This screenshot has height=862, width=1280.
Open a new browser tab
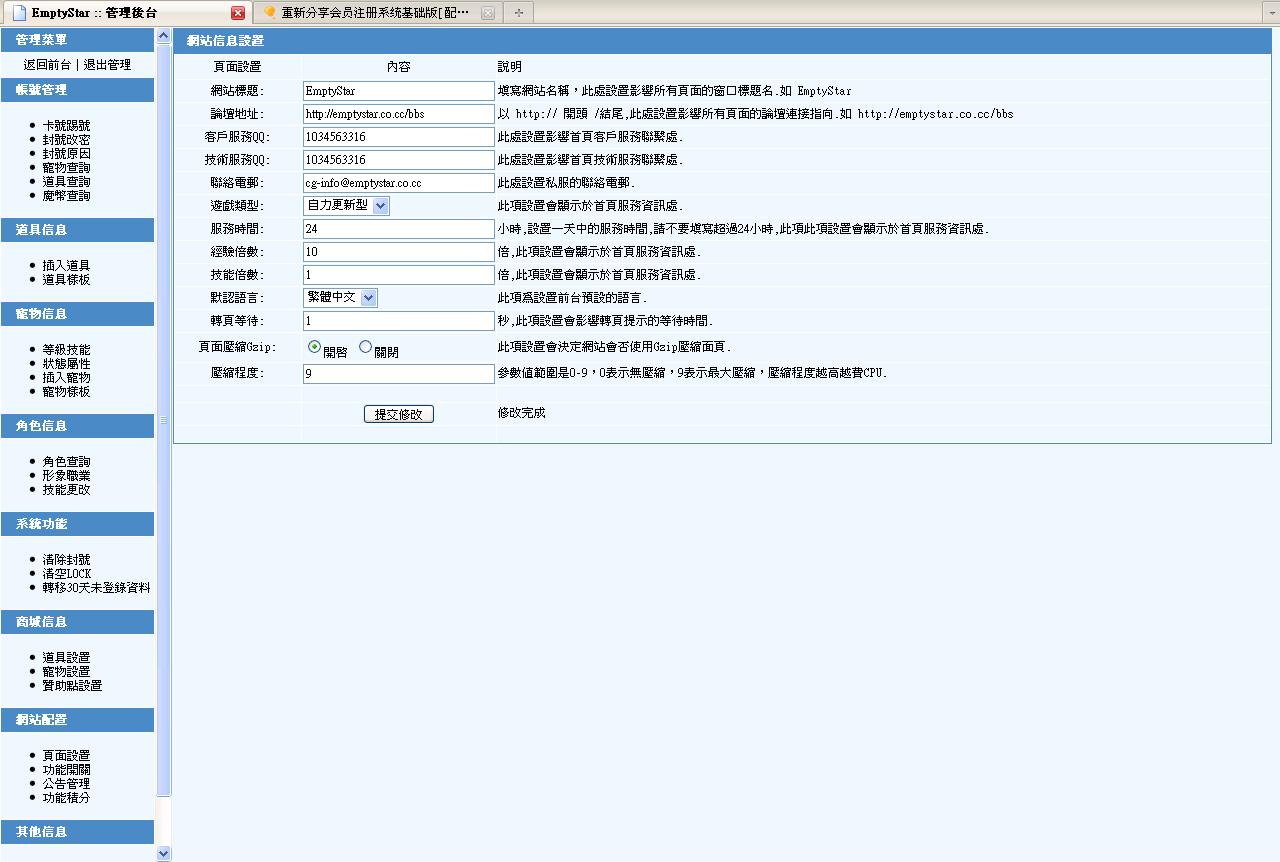tap(518, 13)
